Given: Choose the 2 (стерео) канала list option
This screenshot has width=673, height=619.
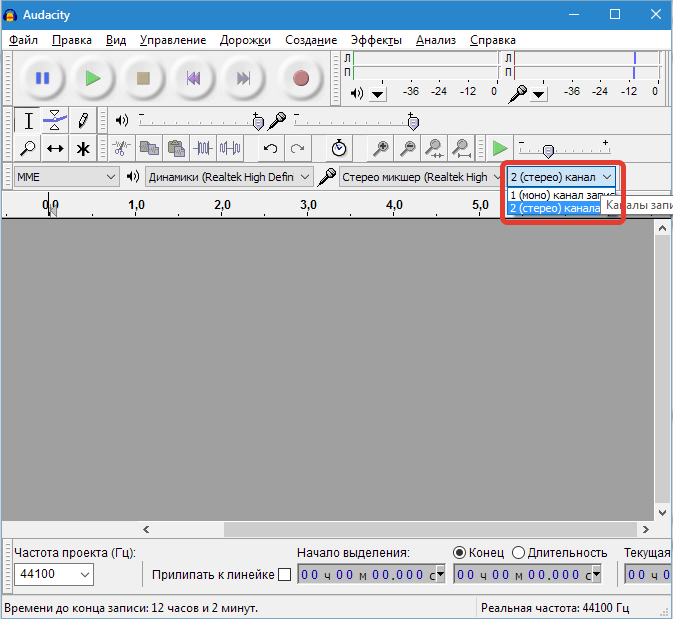Looking at the screenshot, I should (555, 208).
